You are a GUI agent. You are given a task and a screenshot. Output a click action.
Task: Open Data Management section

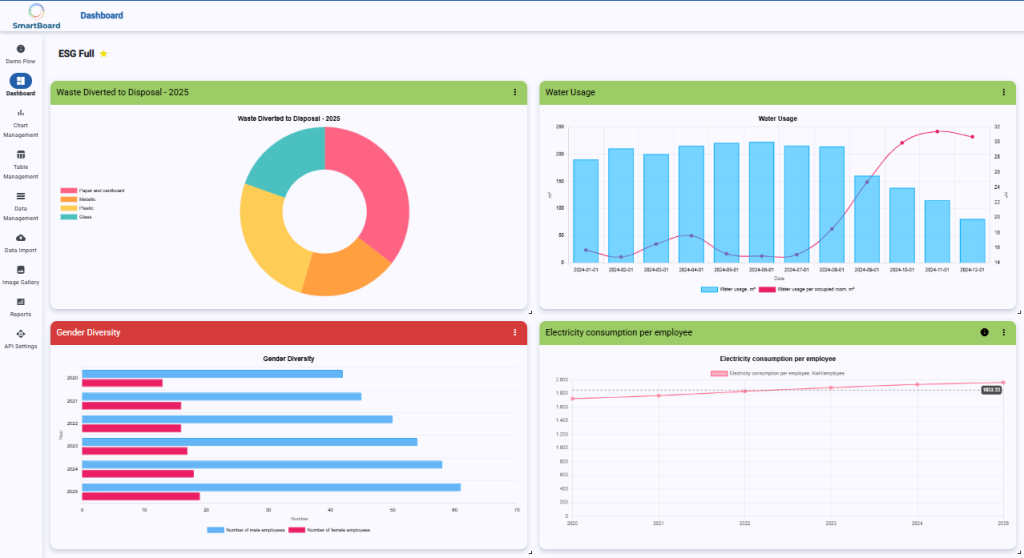point(21,196)
